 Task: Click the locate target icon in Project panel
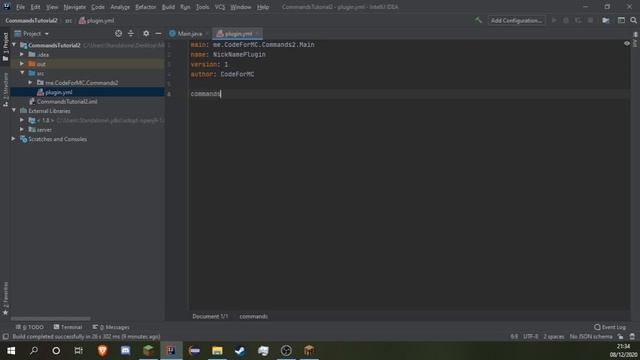[118, 33]
